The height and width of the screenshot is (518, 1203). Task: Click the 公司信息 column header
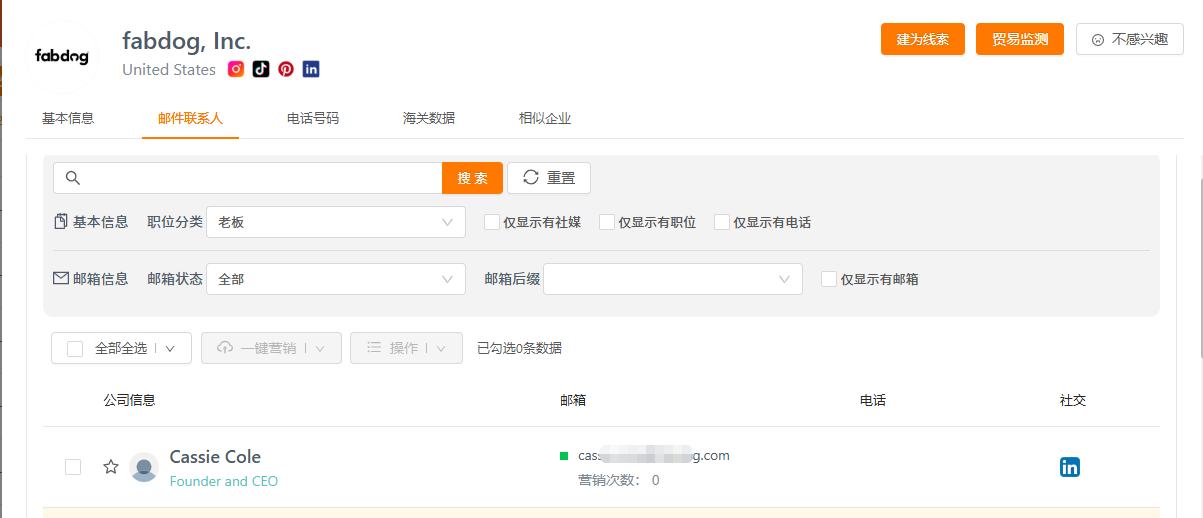pyautogui.click(x=130, y=400)
